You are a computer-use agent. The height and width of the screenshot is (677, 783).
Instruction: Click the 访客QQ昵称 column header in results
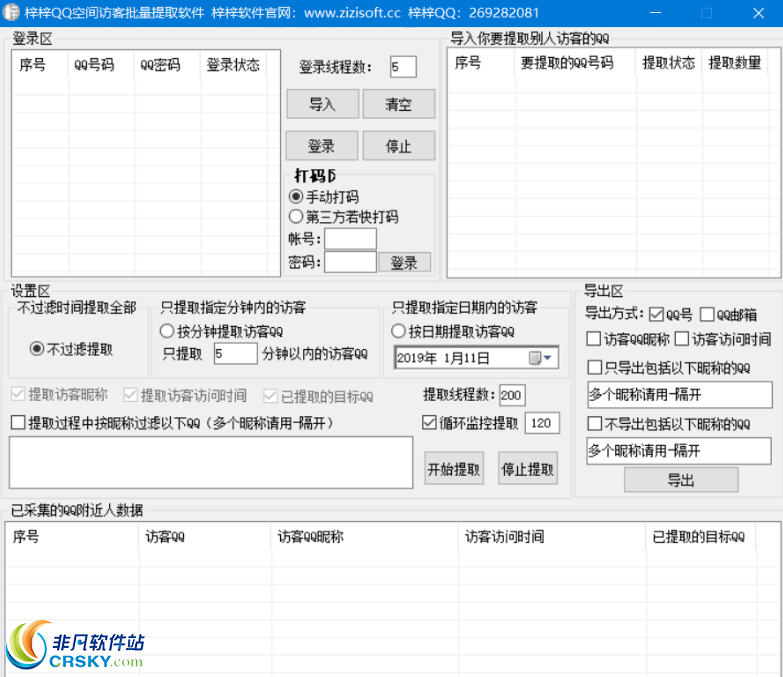[x=365, y=537]
